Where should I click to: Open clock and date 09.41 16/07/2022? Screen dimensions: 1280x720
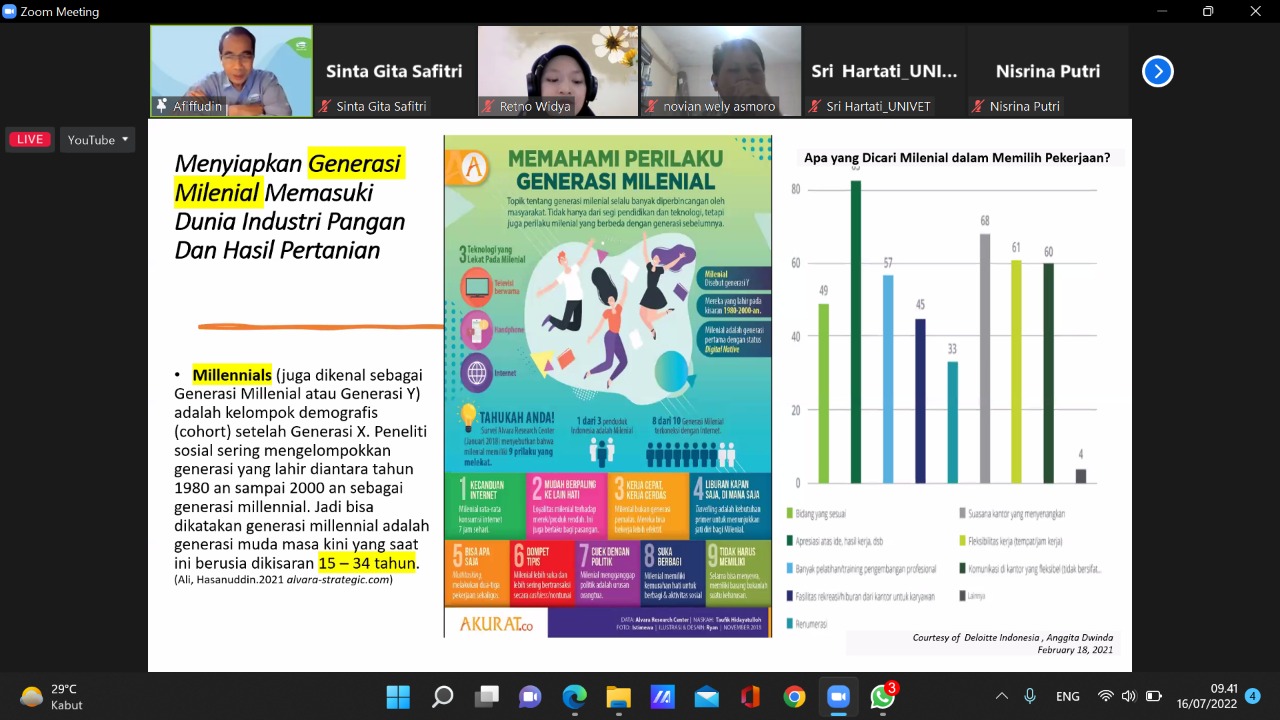coord(1209,696)
